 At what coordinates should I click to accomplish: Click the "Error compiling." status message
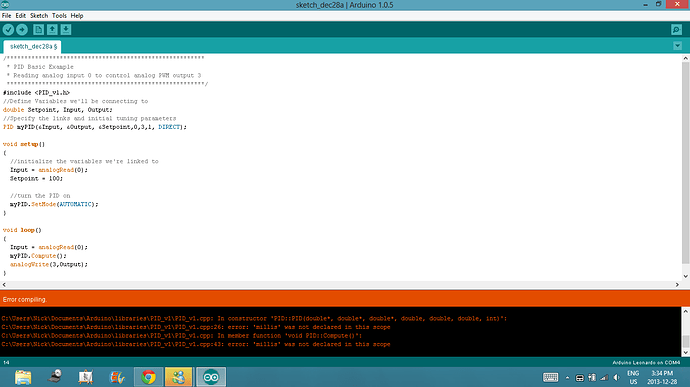[x=25, y=299]
